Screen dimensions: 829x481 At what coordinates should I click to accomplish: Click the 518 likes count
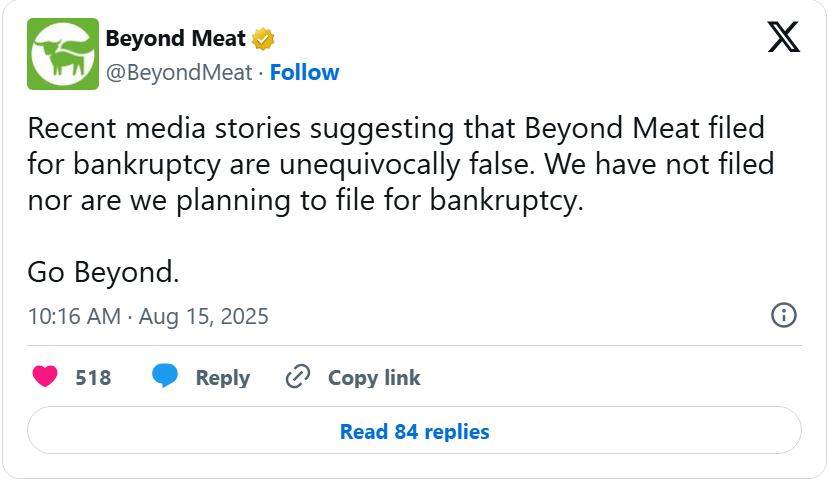[x=93, y=378]
